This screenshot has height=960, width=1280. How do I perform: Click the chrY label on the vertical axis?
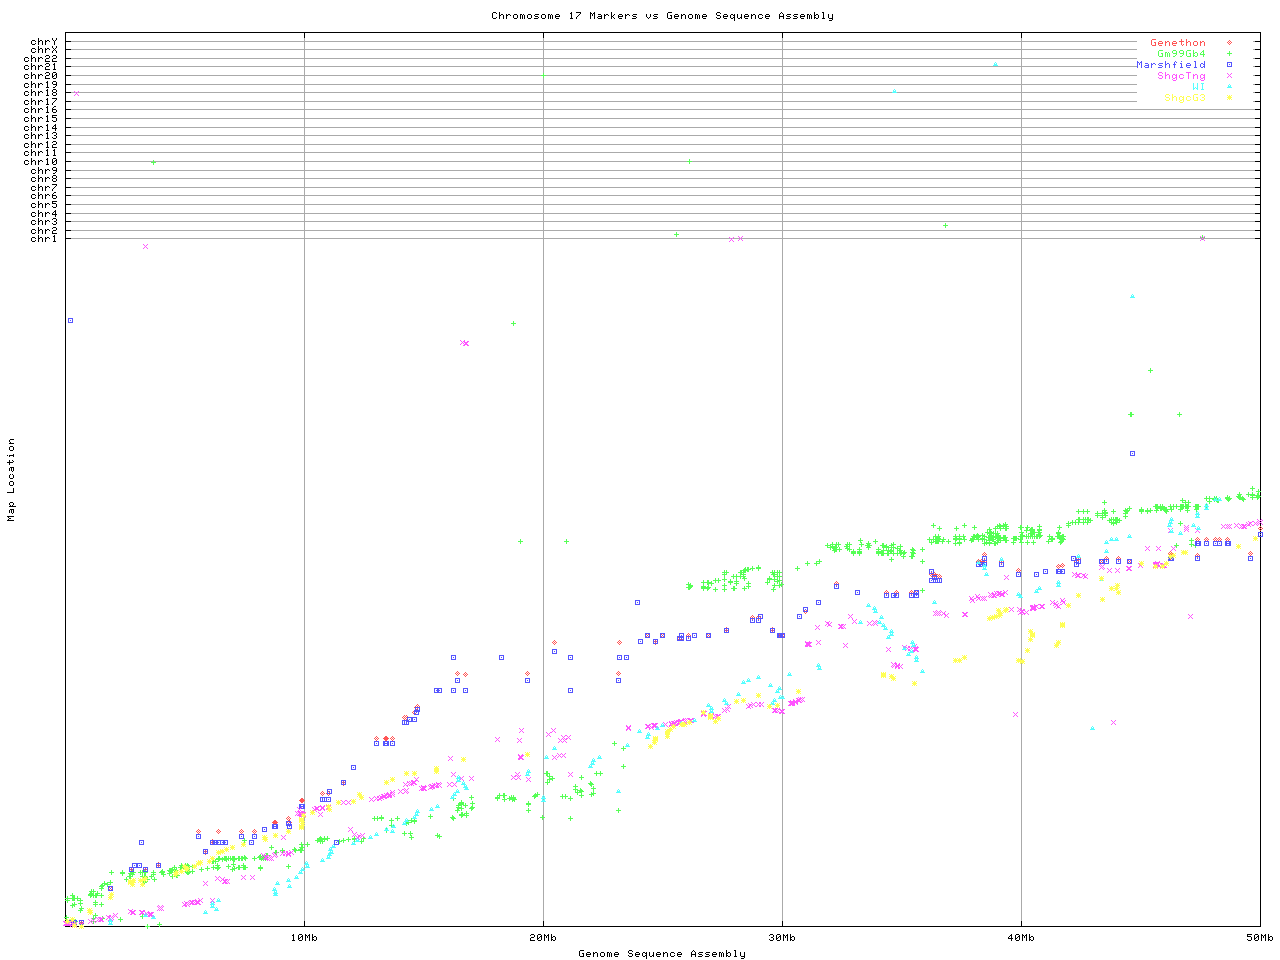[44, 42]
